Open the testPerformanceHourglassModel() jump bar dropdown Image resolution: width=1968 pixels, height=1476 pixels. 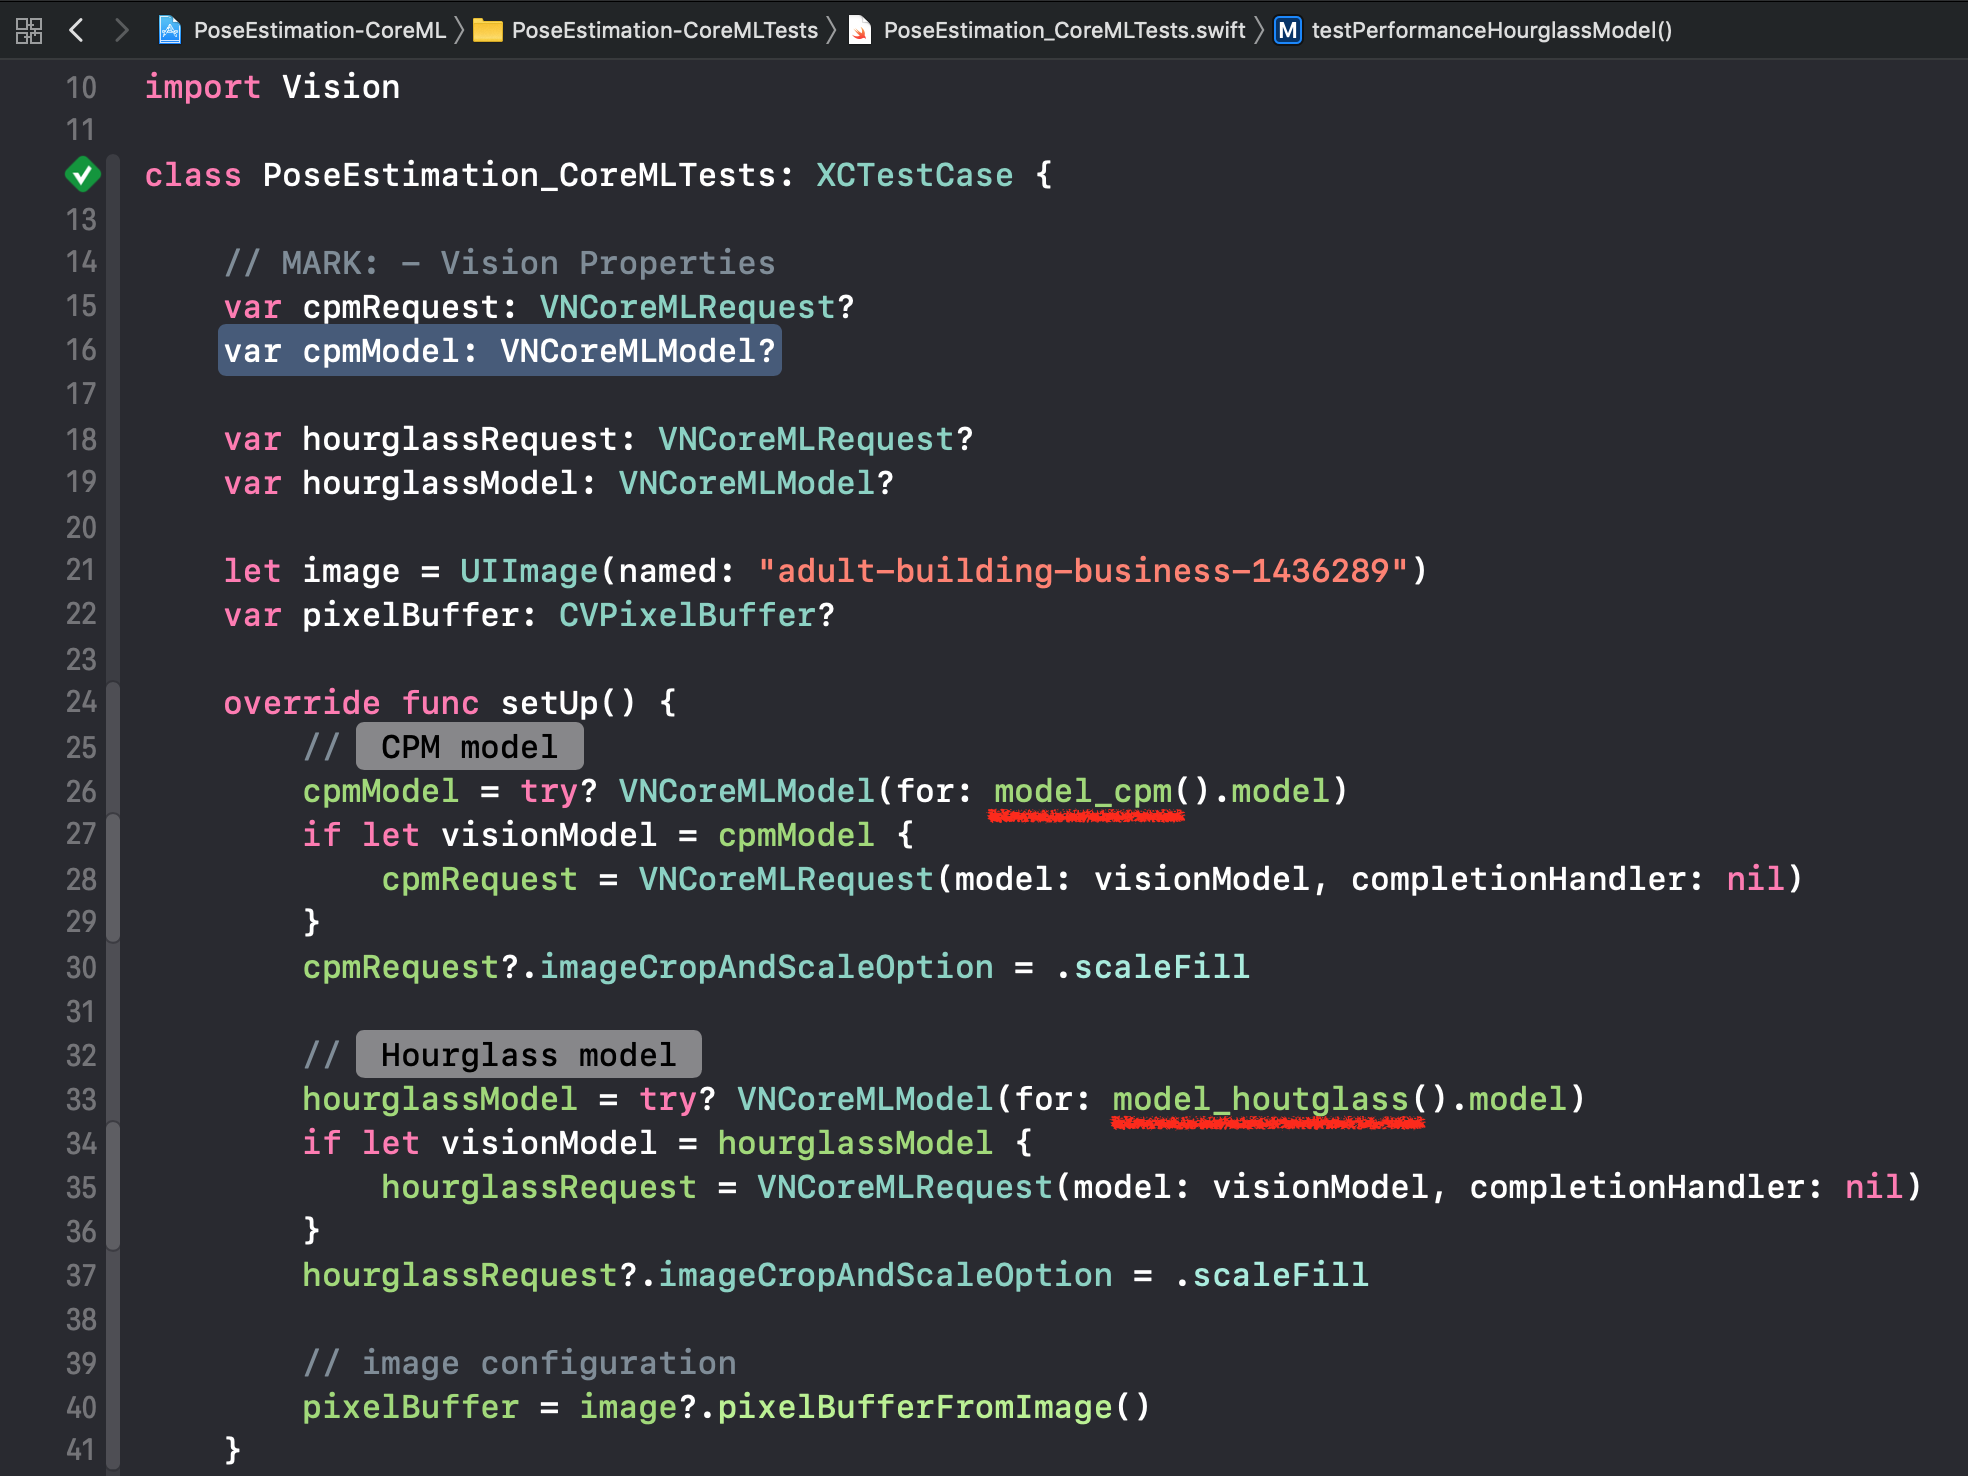click(x=1491, y=31)
